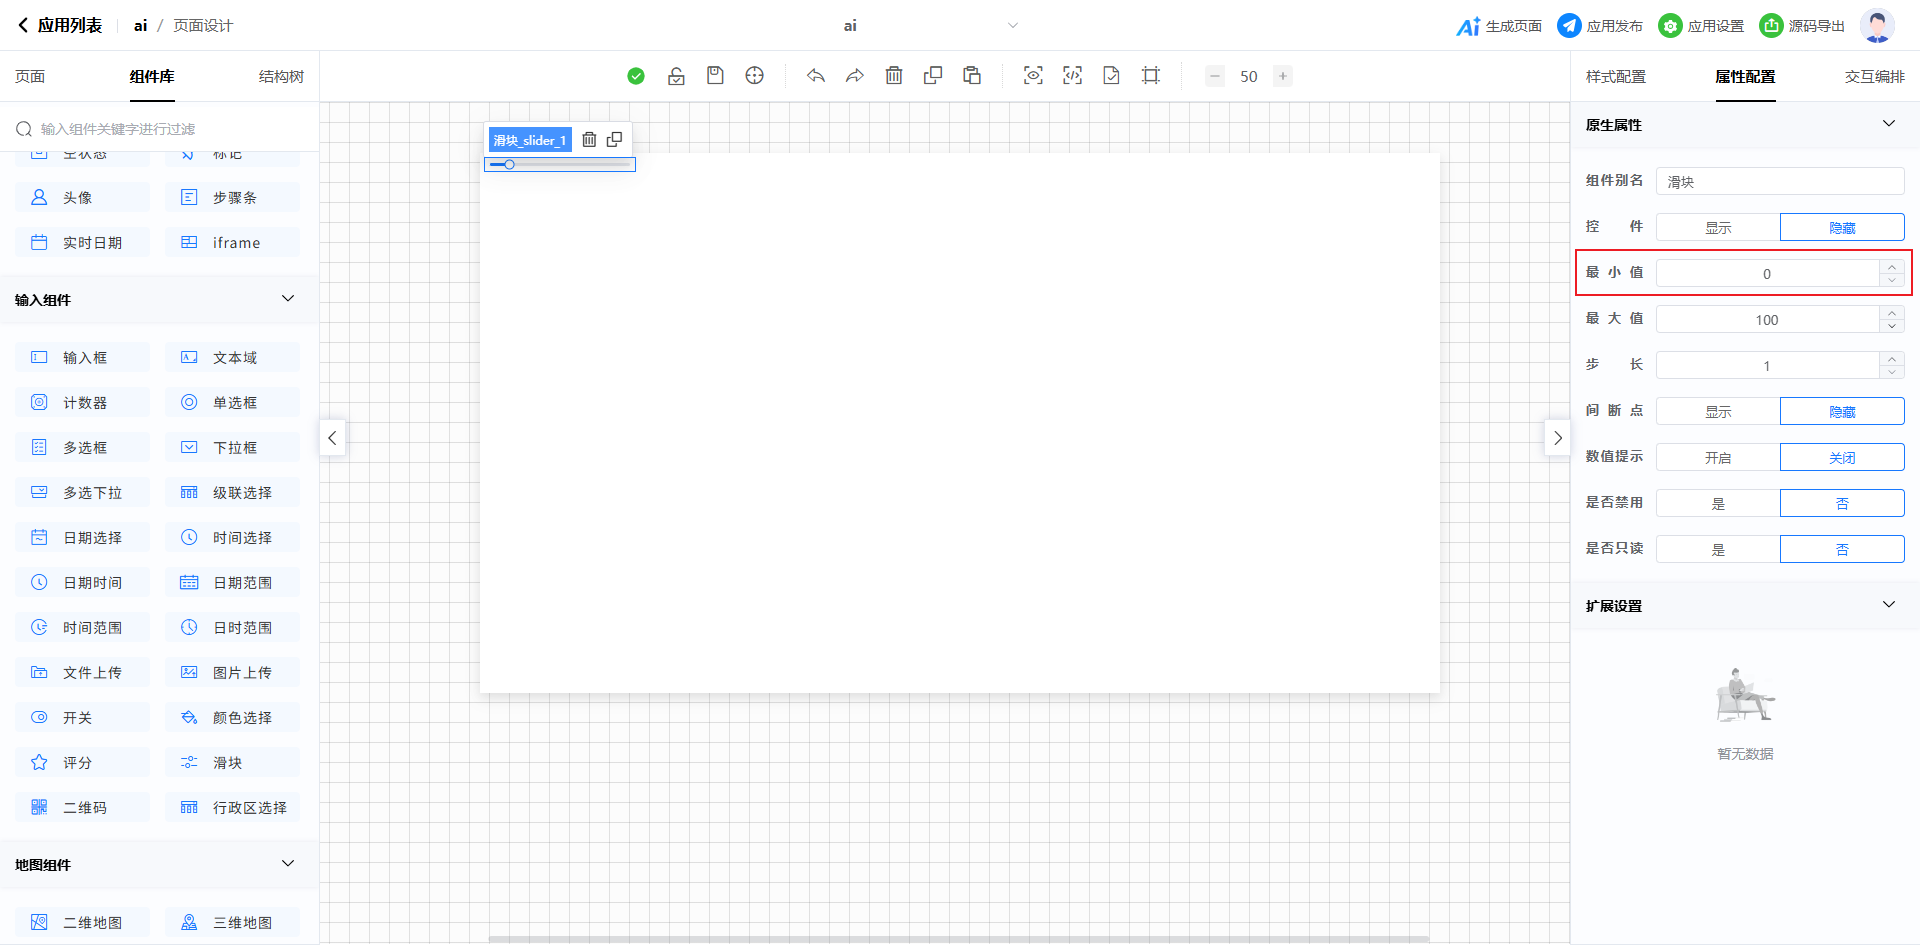Click the toolbar trash delete icon
The height and width of the screenshot is (945, 1920).
click(894, 76)
